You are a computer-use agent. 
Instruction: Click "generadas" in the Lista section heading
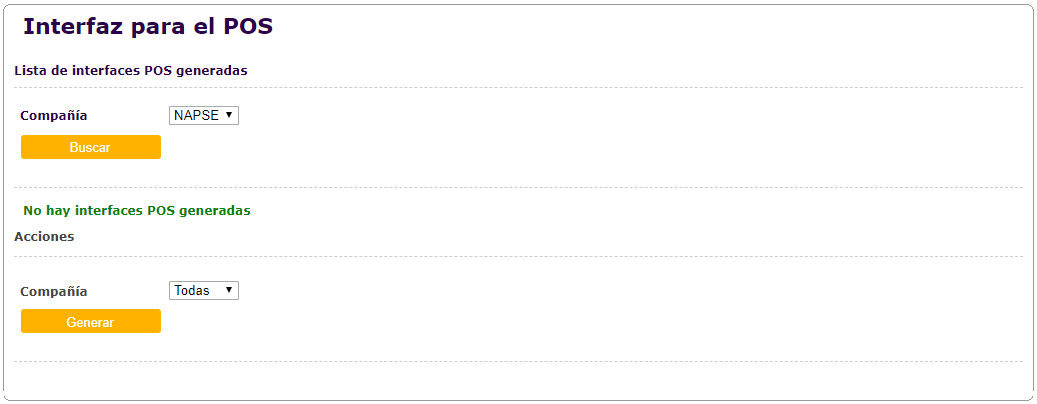pos(213,71)
